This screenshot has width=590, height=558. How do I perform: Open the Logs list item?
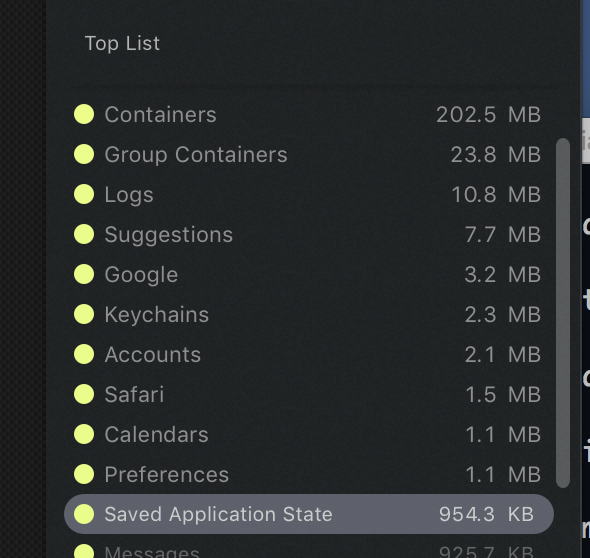click(x=309, y=194)
